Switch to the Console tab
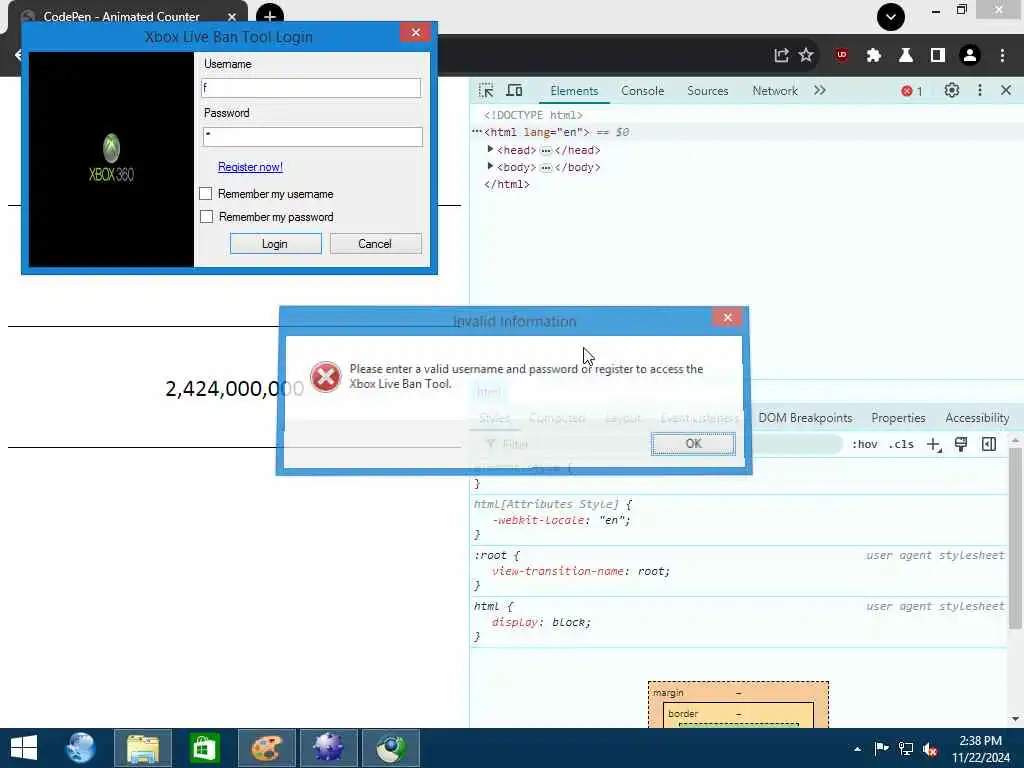 643,91
